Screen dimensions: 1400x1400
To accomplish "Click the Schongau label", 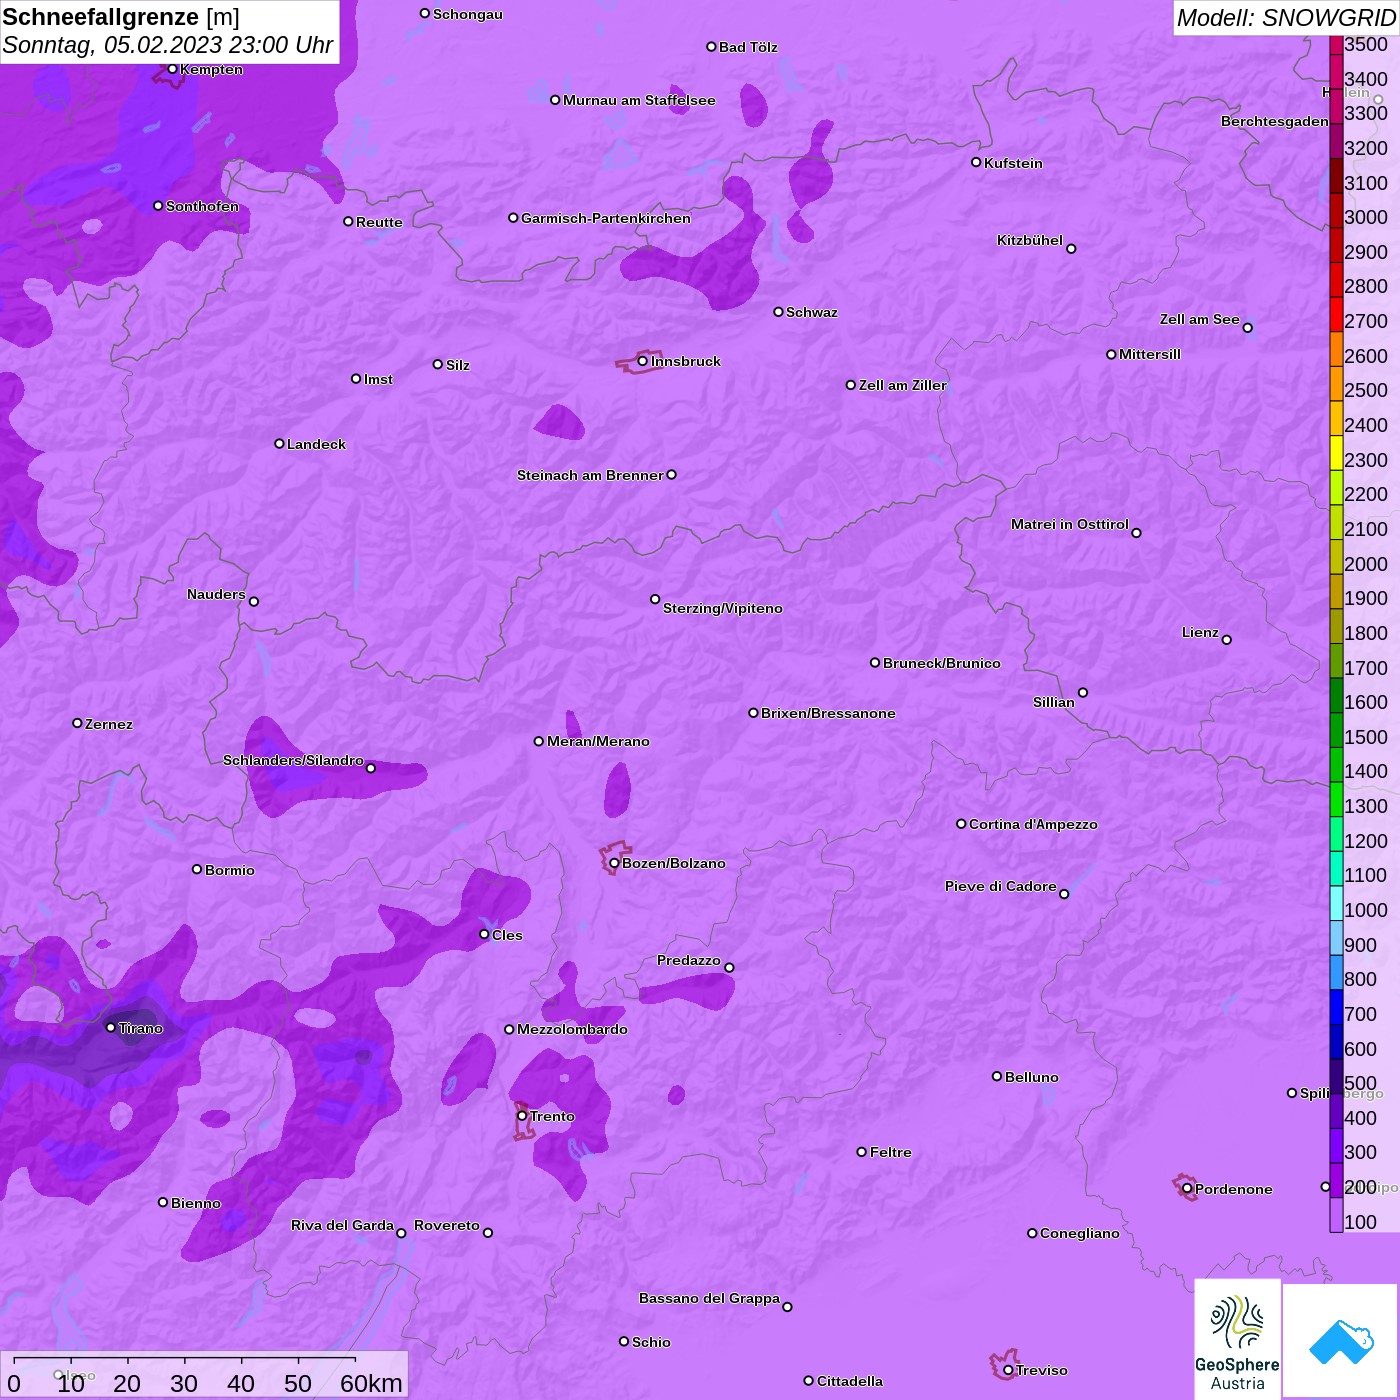I will 468,14.
